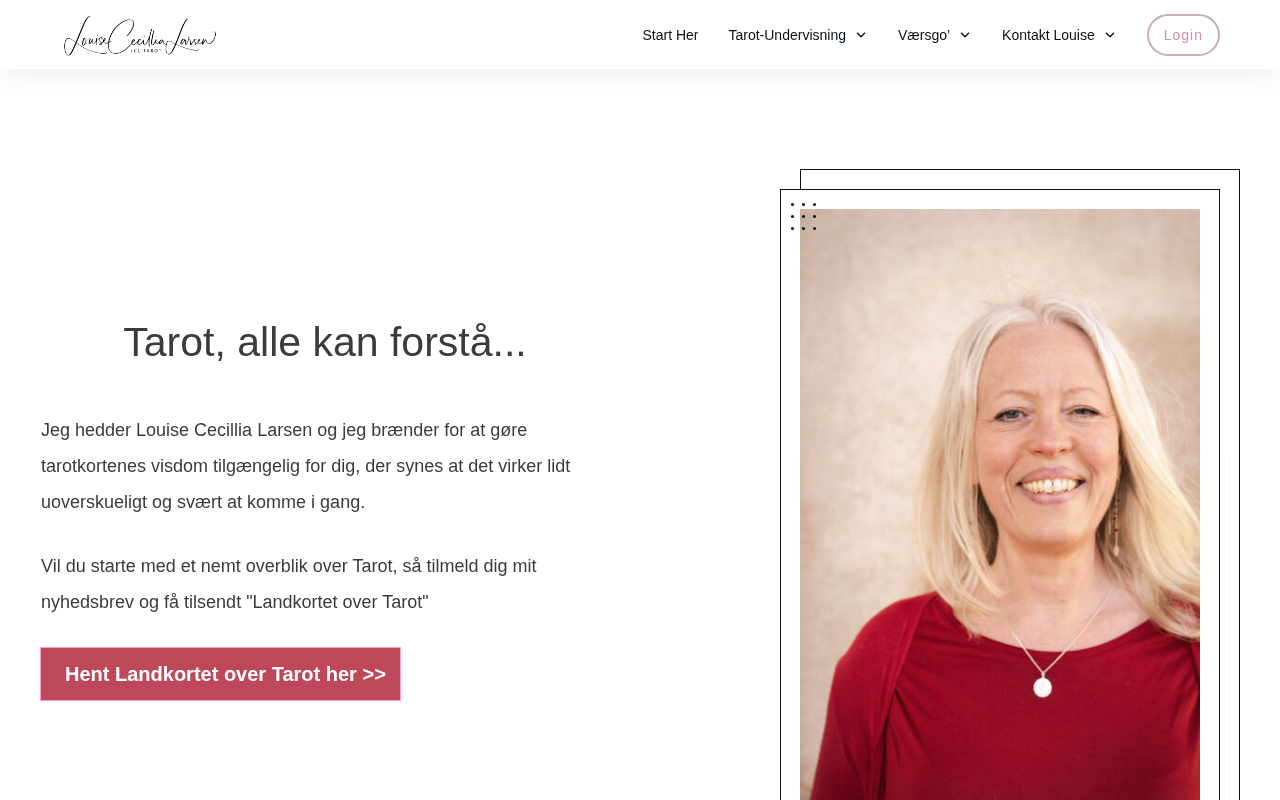Click the Login button

point(1183,35)
